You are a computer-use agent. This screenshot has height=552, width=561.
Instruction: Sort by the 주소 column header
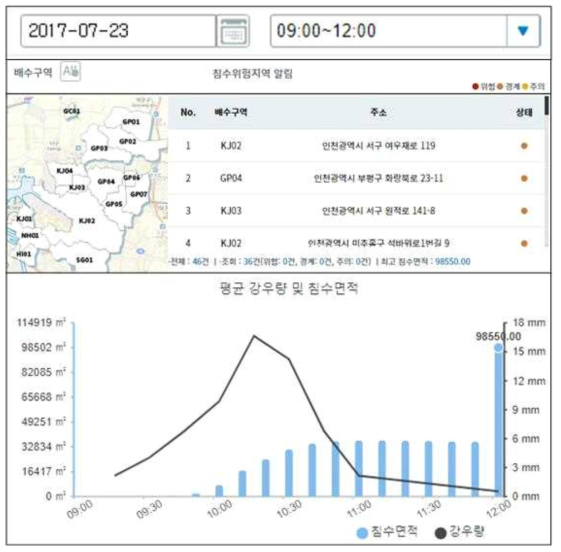tap(378, 112)
